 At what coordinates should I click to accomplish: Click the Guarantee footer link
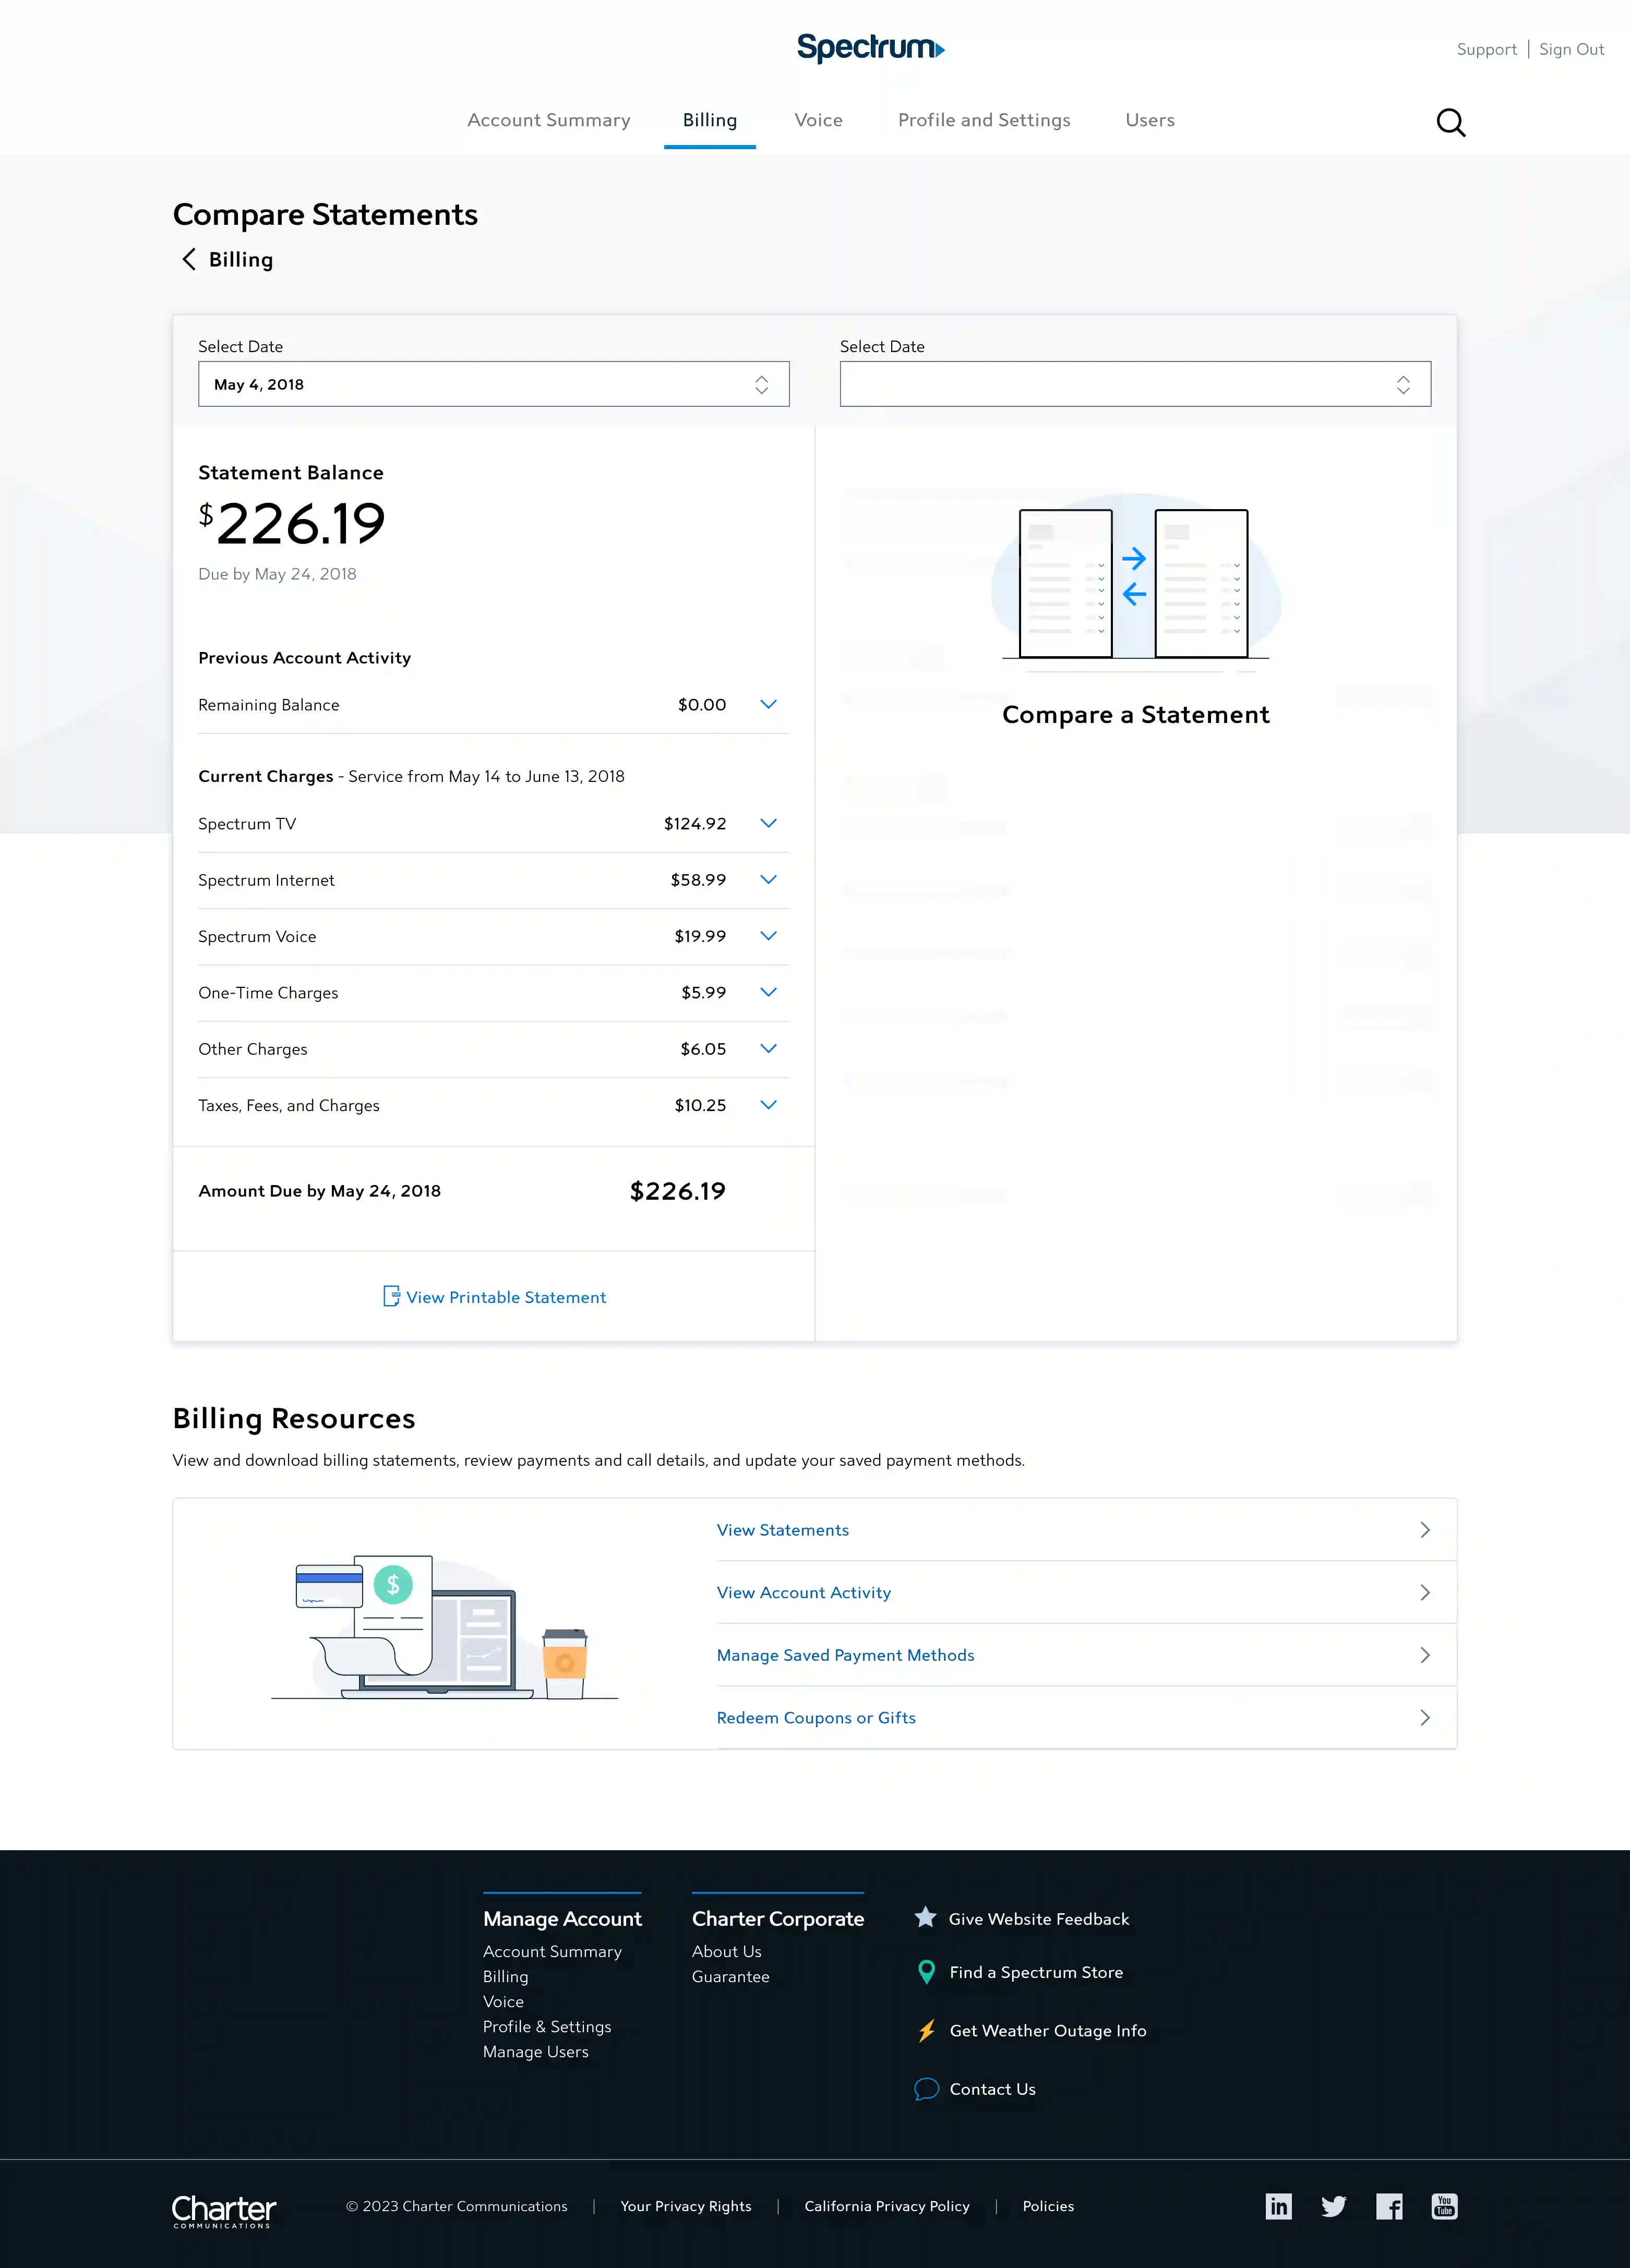pyautogui.click(x=730, y=1976)
